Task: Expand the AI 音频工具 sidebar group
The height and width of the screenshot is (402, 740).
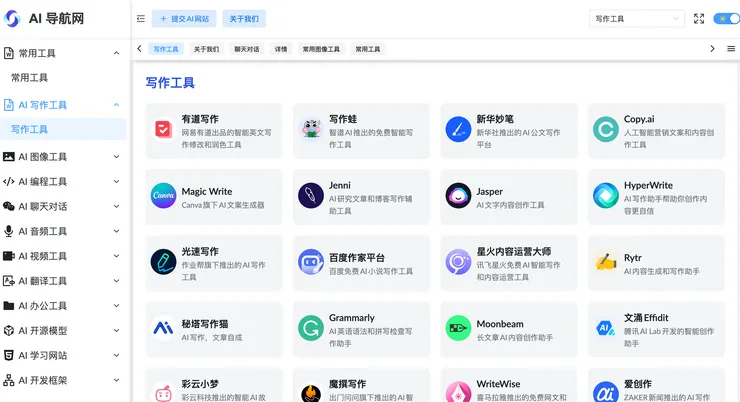Action: [63, 231]
